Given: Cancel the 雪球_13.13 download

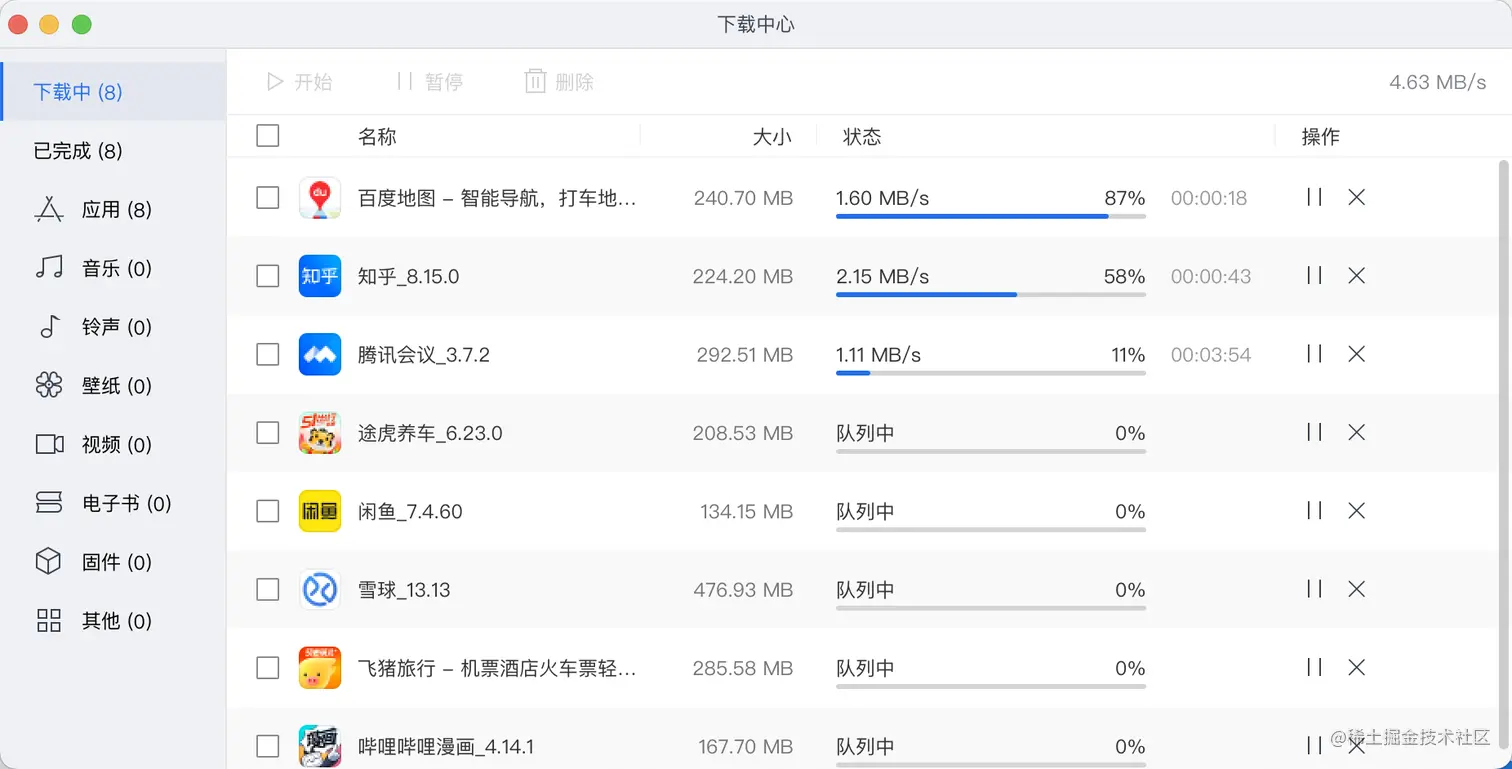Looking at the screenshot, I should pos(1356,589).
